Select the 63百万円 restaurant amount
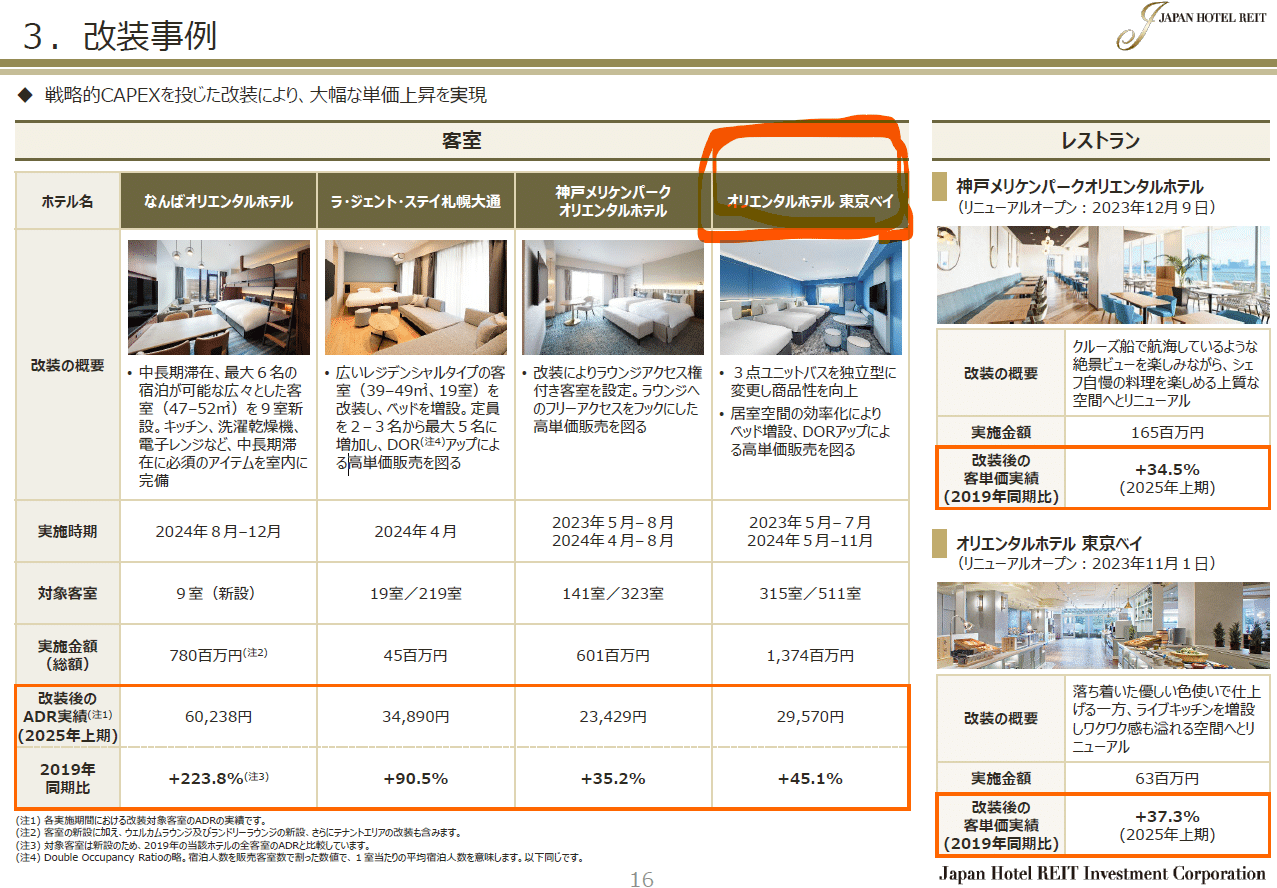Image resolution: width=1277 pixels, height=888 pixels. [1167, 777]
